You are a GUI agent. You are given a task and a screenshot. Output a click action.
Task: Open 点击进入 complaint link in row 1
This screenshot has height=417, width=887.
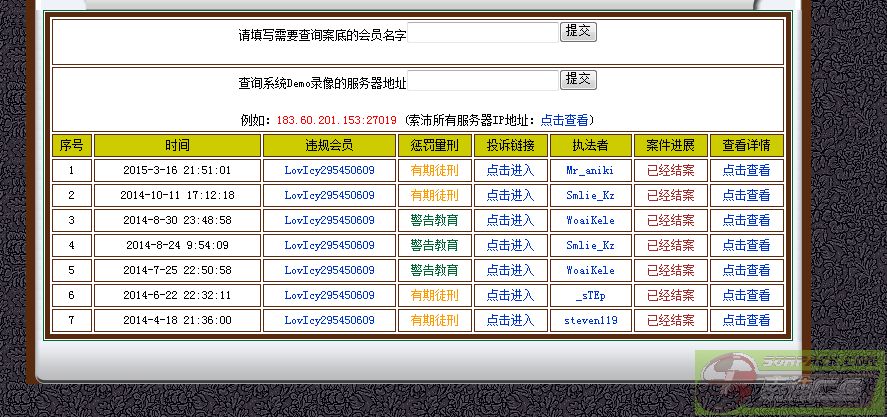click(510, 170)
